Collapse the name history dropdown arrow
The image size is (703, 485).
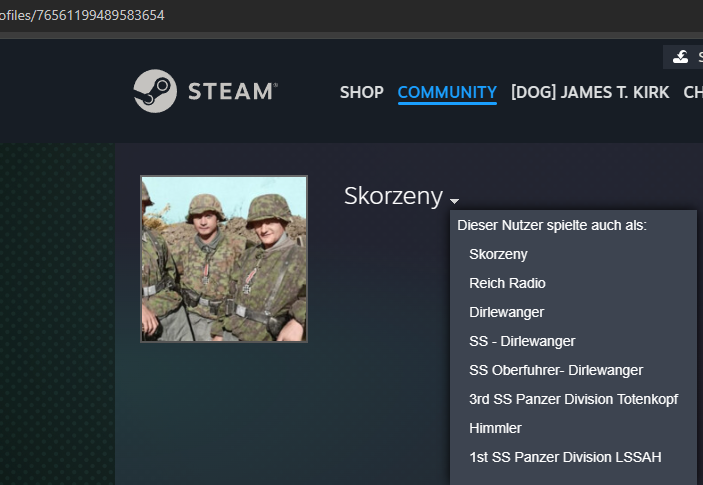454,201
